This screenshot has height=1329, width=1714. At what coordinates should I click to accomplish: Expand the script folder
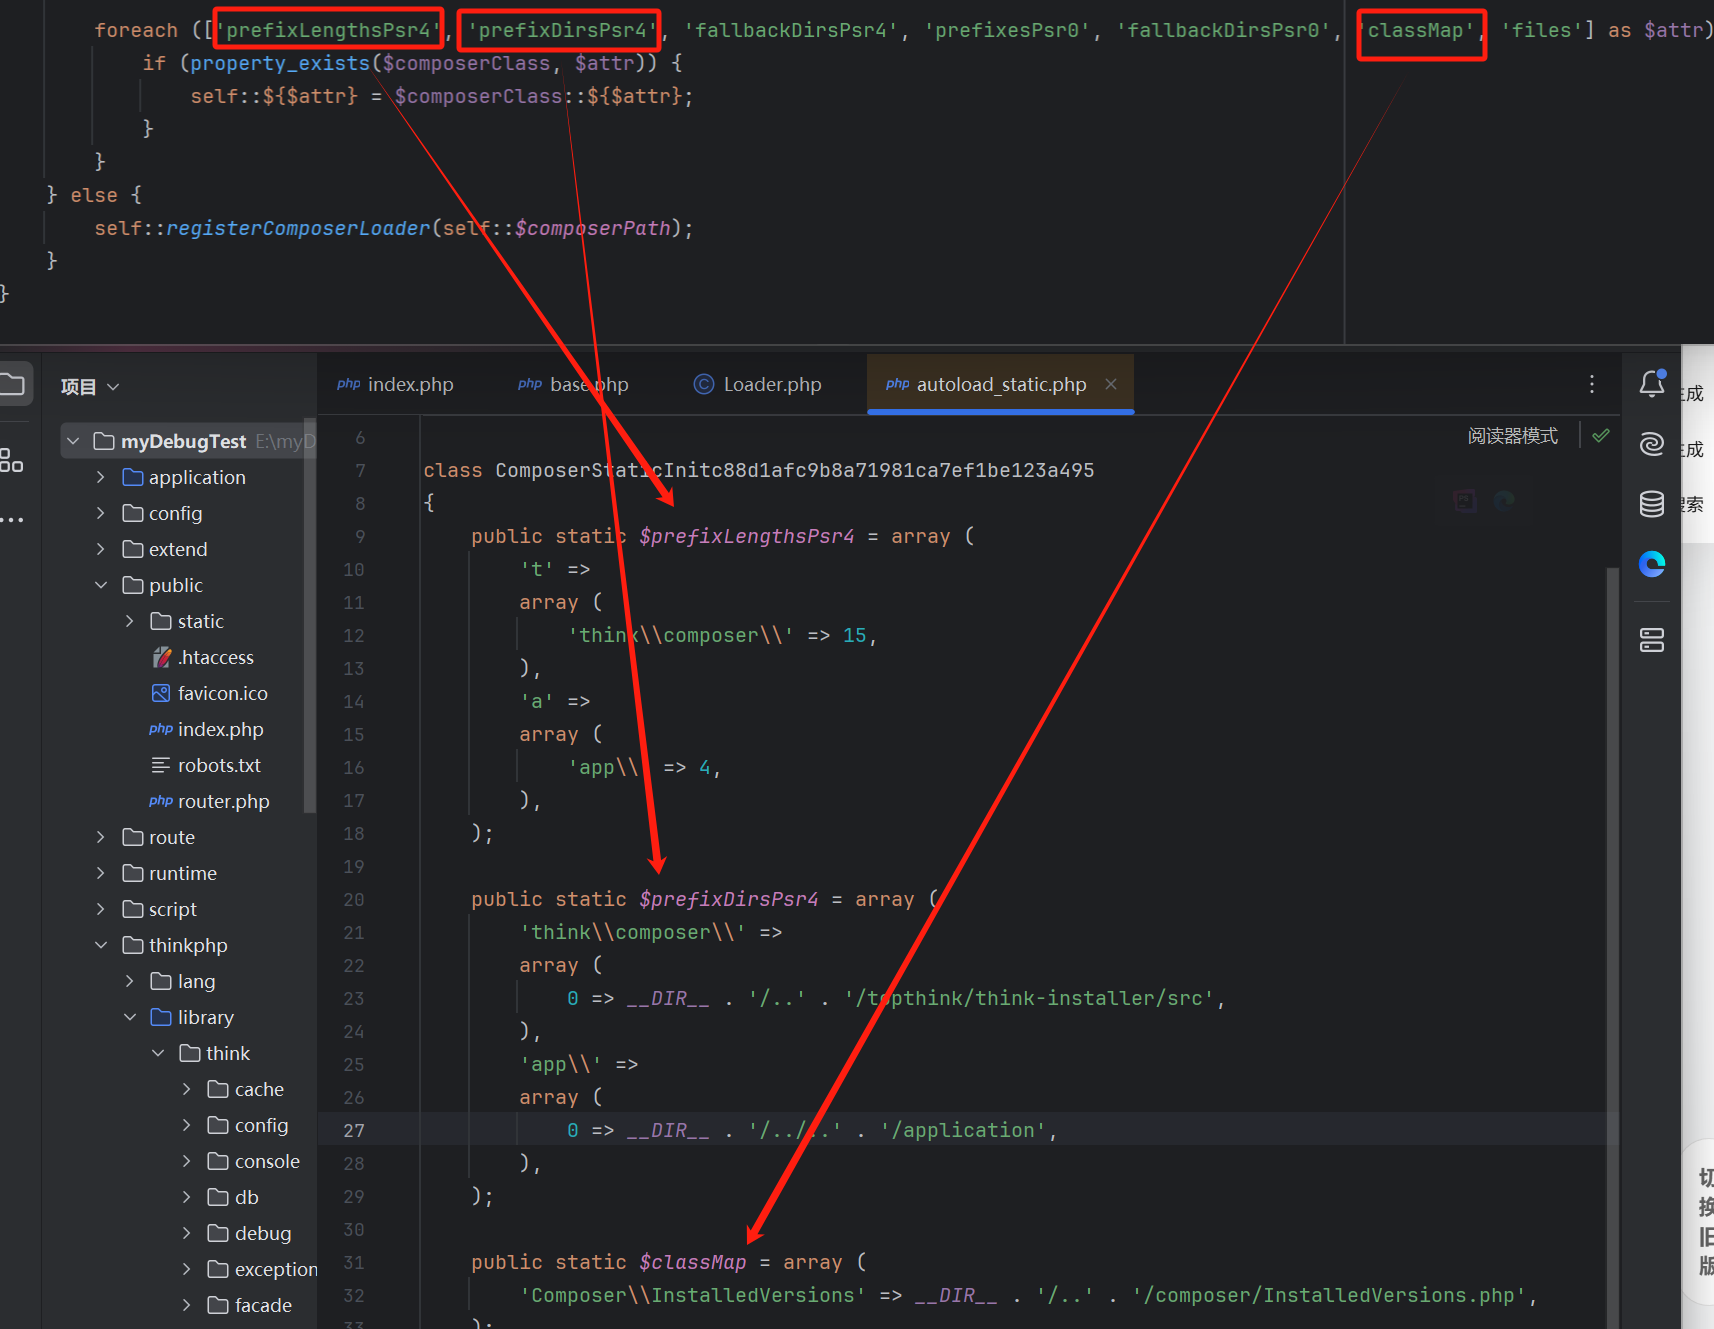coord(100,909)
